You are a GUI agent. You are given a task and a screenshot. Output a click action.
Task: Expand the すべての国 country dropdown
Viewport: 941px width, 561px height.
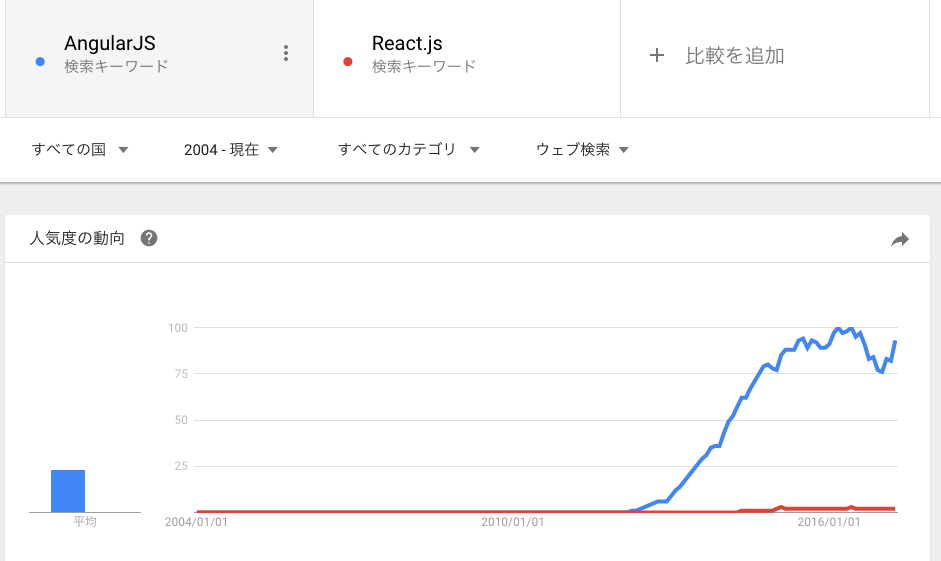[80, 149]
